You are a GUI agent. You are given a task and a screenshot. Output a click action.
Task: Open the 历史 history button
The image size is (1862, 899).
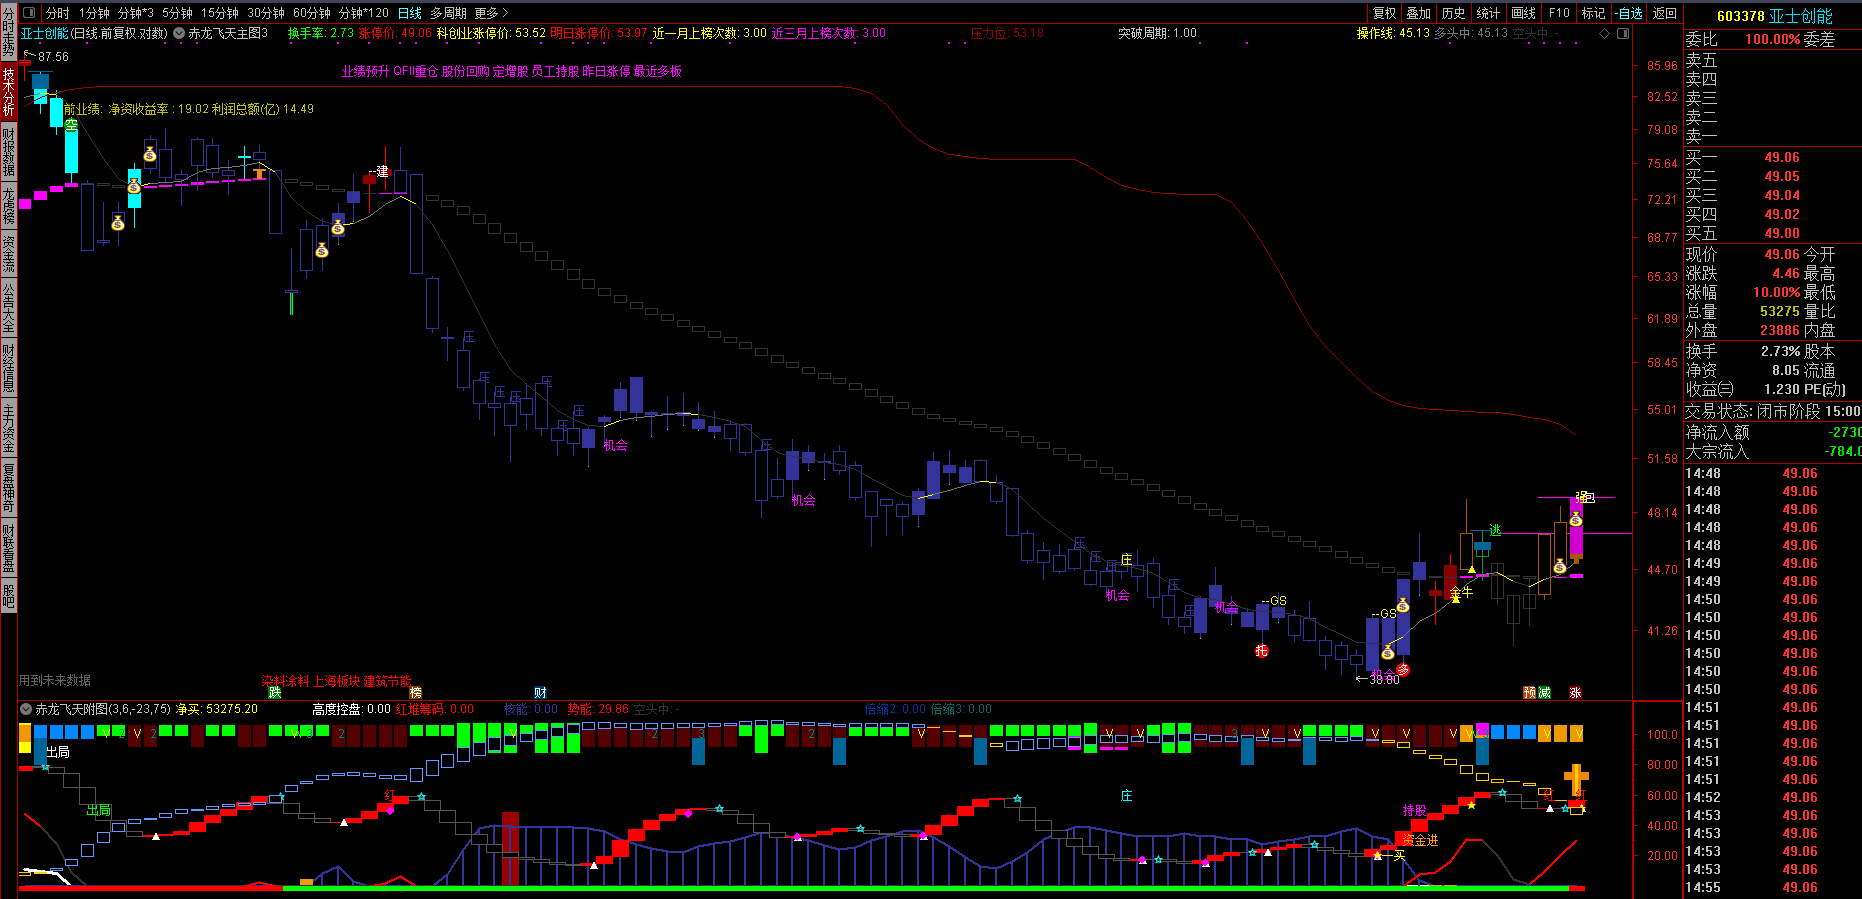point(1453,13)
